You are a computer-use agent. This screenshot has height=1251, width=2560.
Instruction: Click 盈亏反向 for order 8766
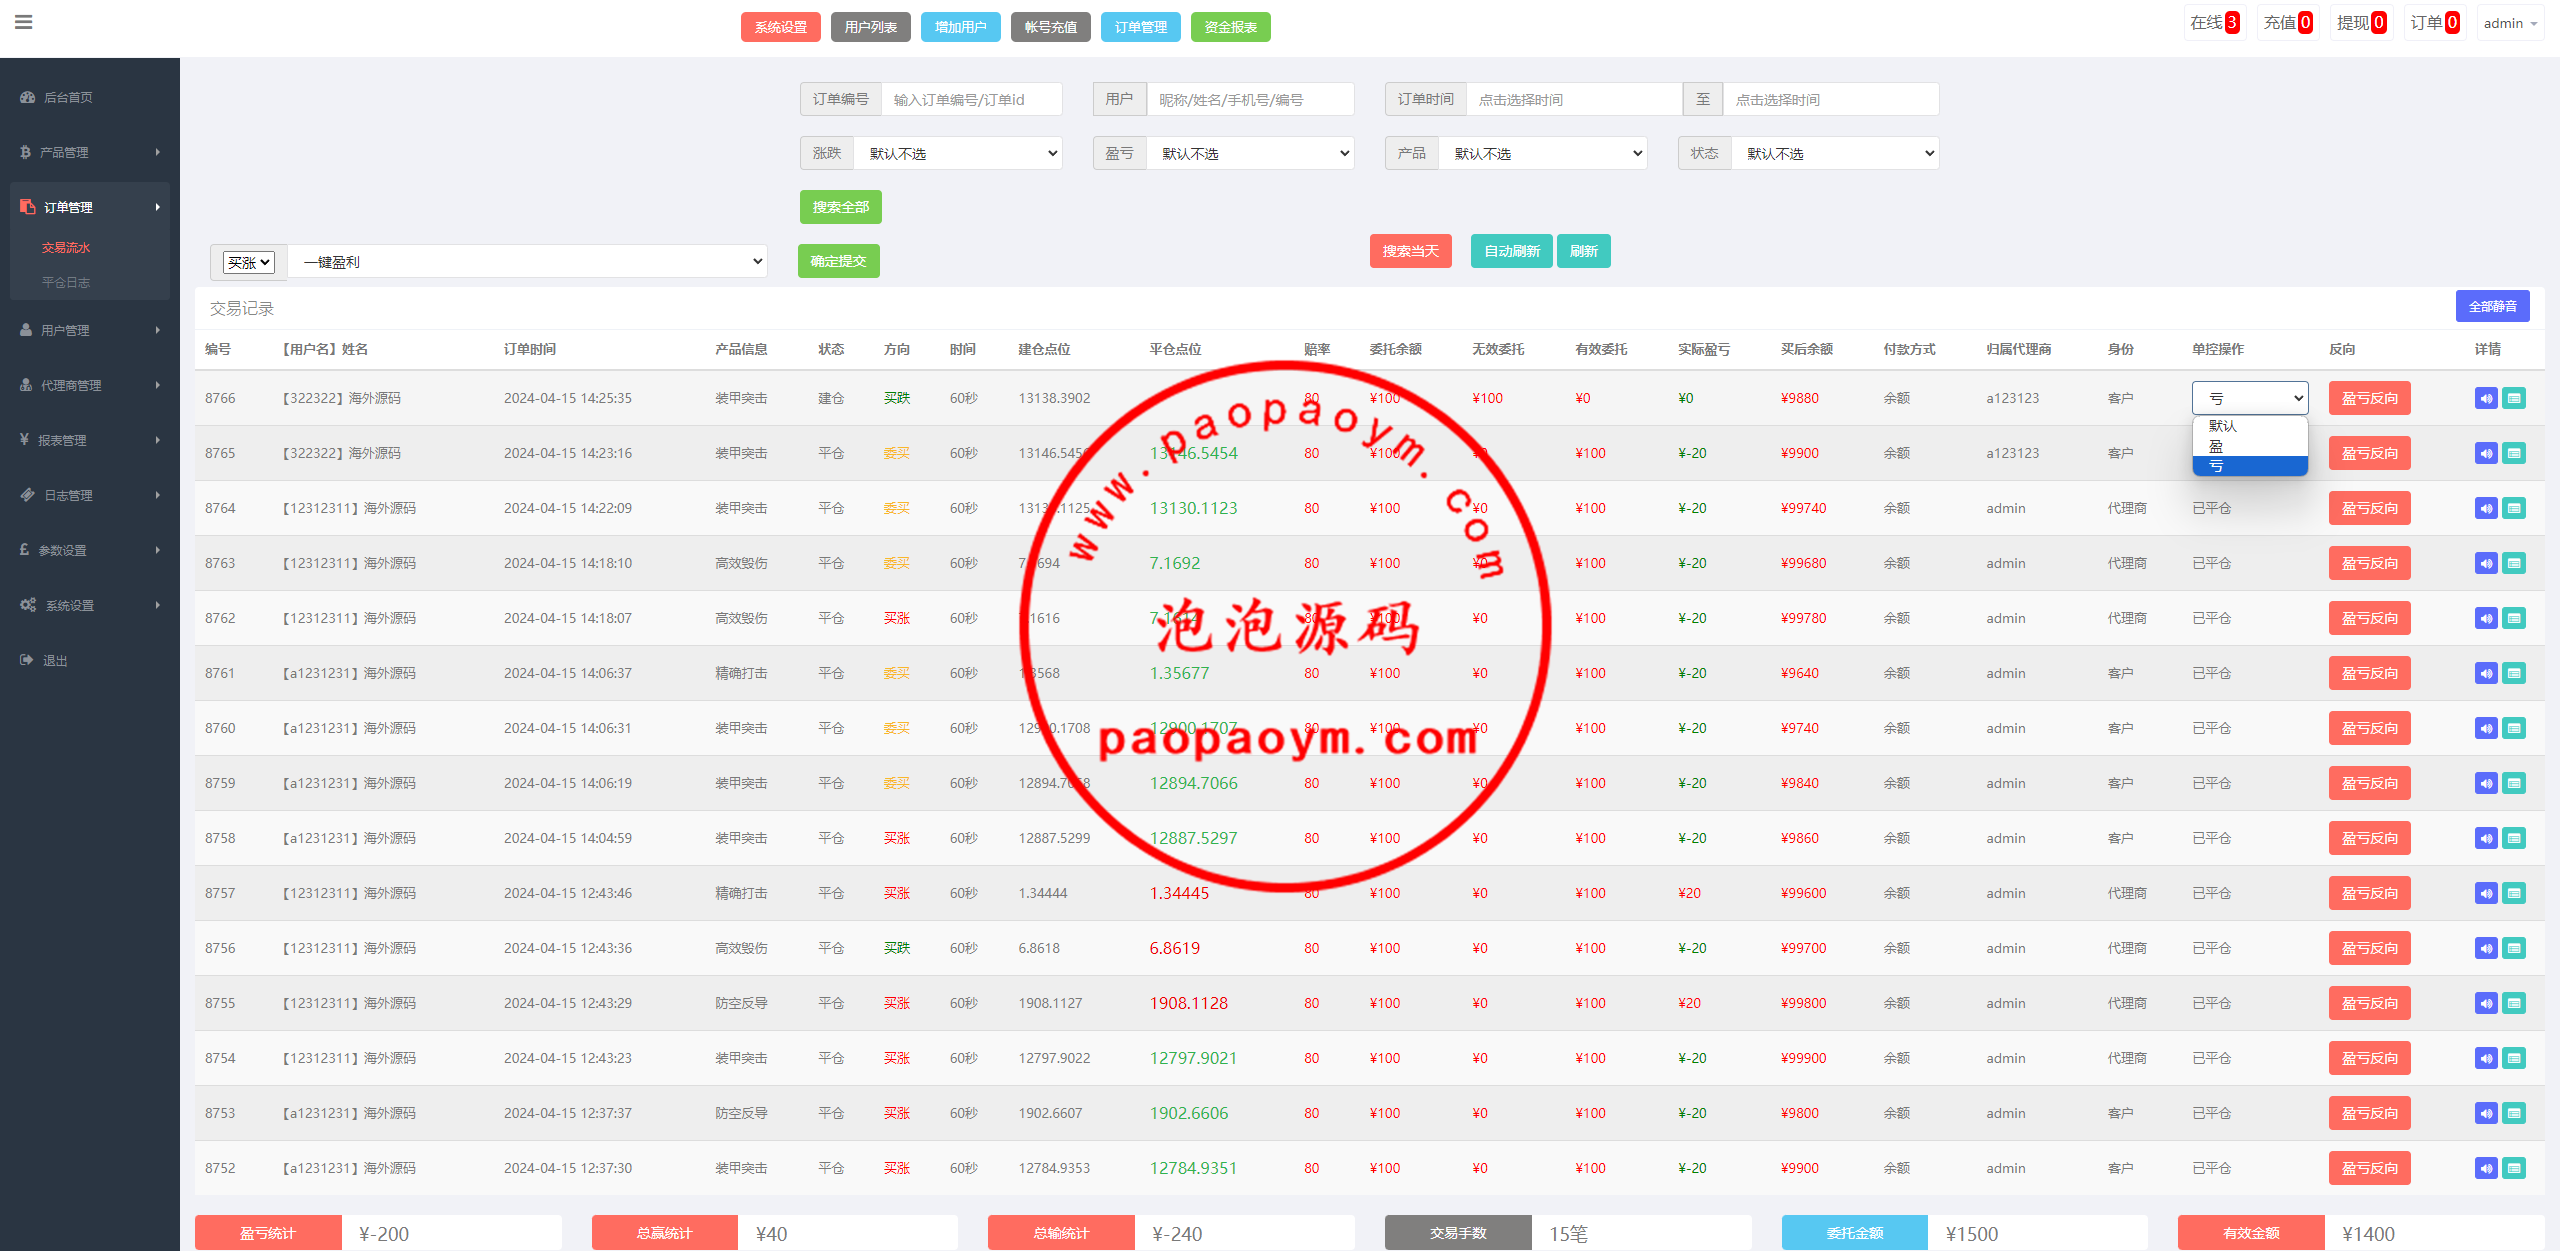pyautogui.click(x=2370, y=398)
